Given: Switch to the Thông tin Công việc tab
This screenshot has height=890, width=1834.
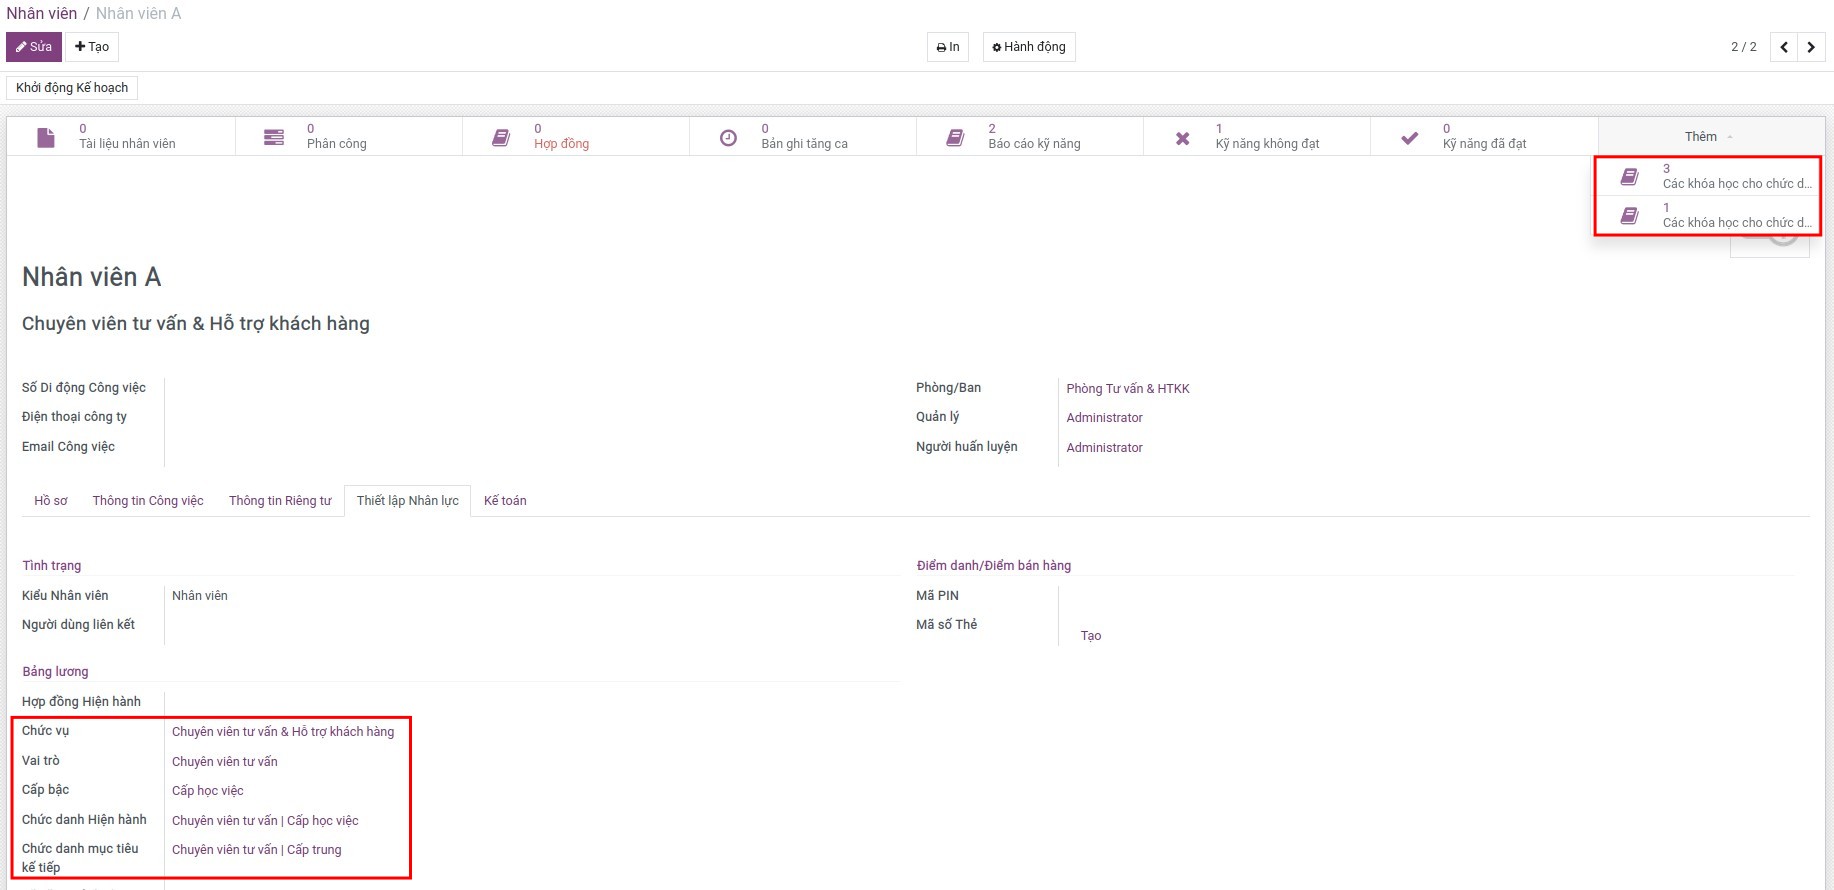Looking at the screenshot, I should tap(148, 501).
